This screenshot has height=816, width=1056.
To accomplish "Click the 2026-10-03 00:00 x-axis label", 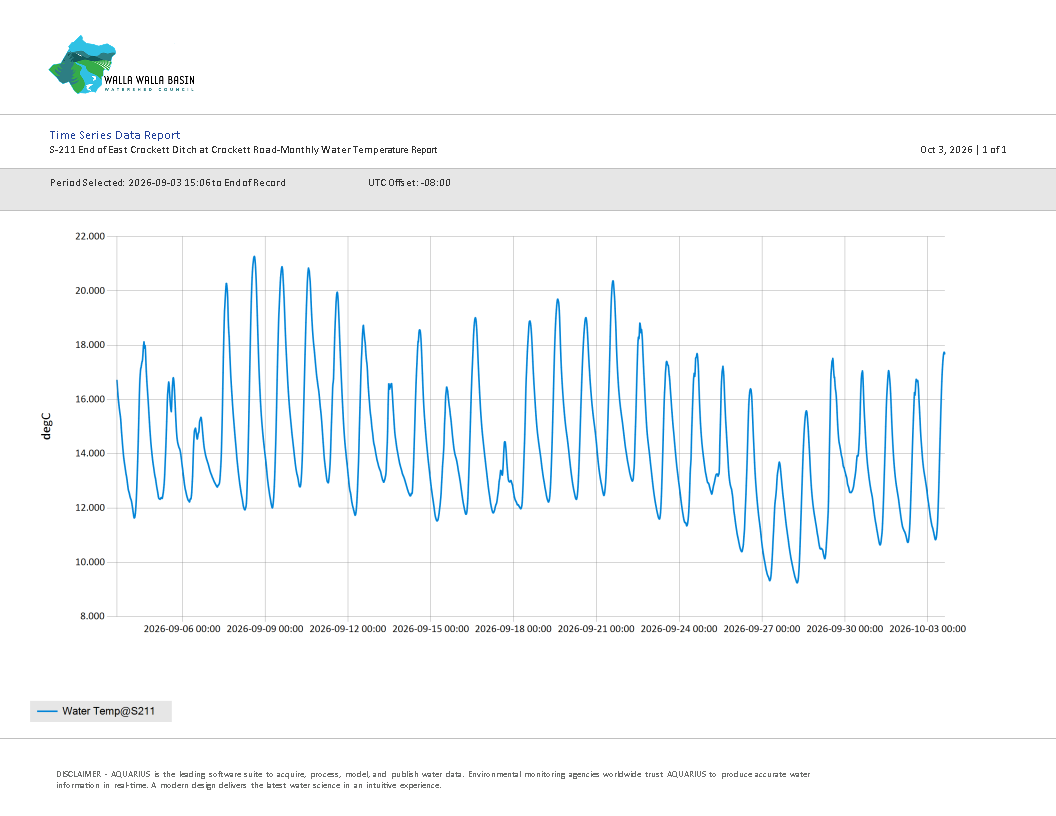I will coord(927,629).
